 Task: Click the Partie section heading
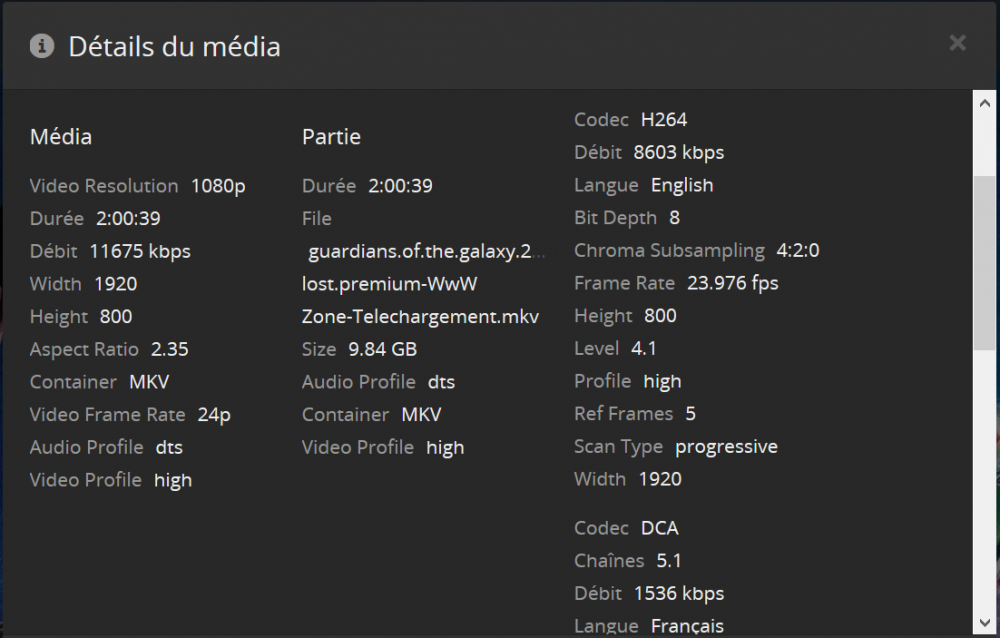(331, 137)
